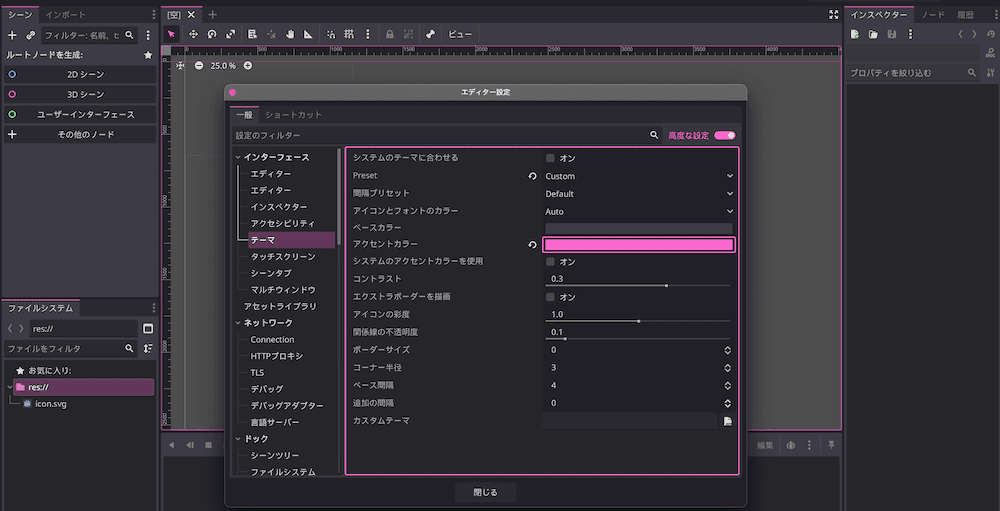1000x511 pixels.
Task: Collapse the ネットワーク tree section
Action: pyautogui.click(x=238, y=323)
